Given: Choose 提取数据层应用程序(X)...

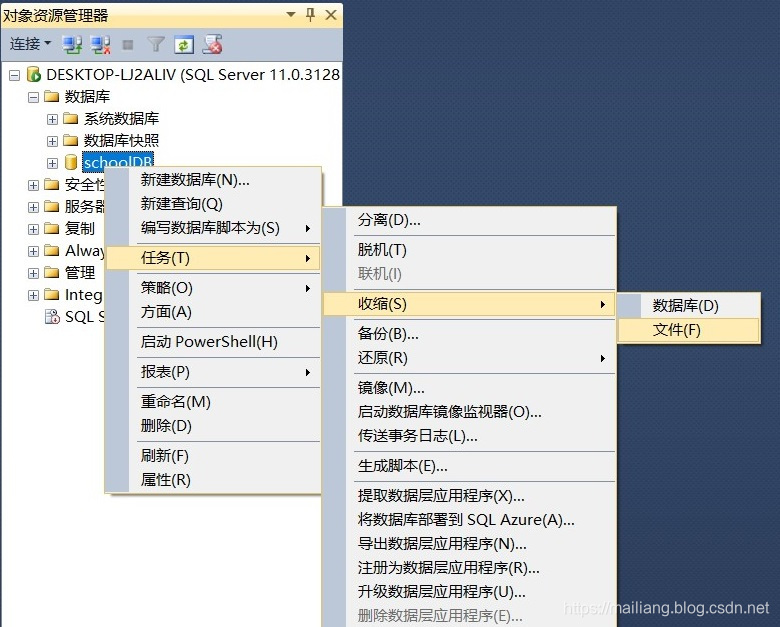Looking at the screenshot, I should pyautogui.click(x=469, y=496).
